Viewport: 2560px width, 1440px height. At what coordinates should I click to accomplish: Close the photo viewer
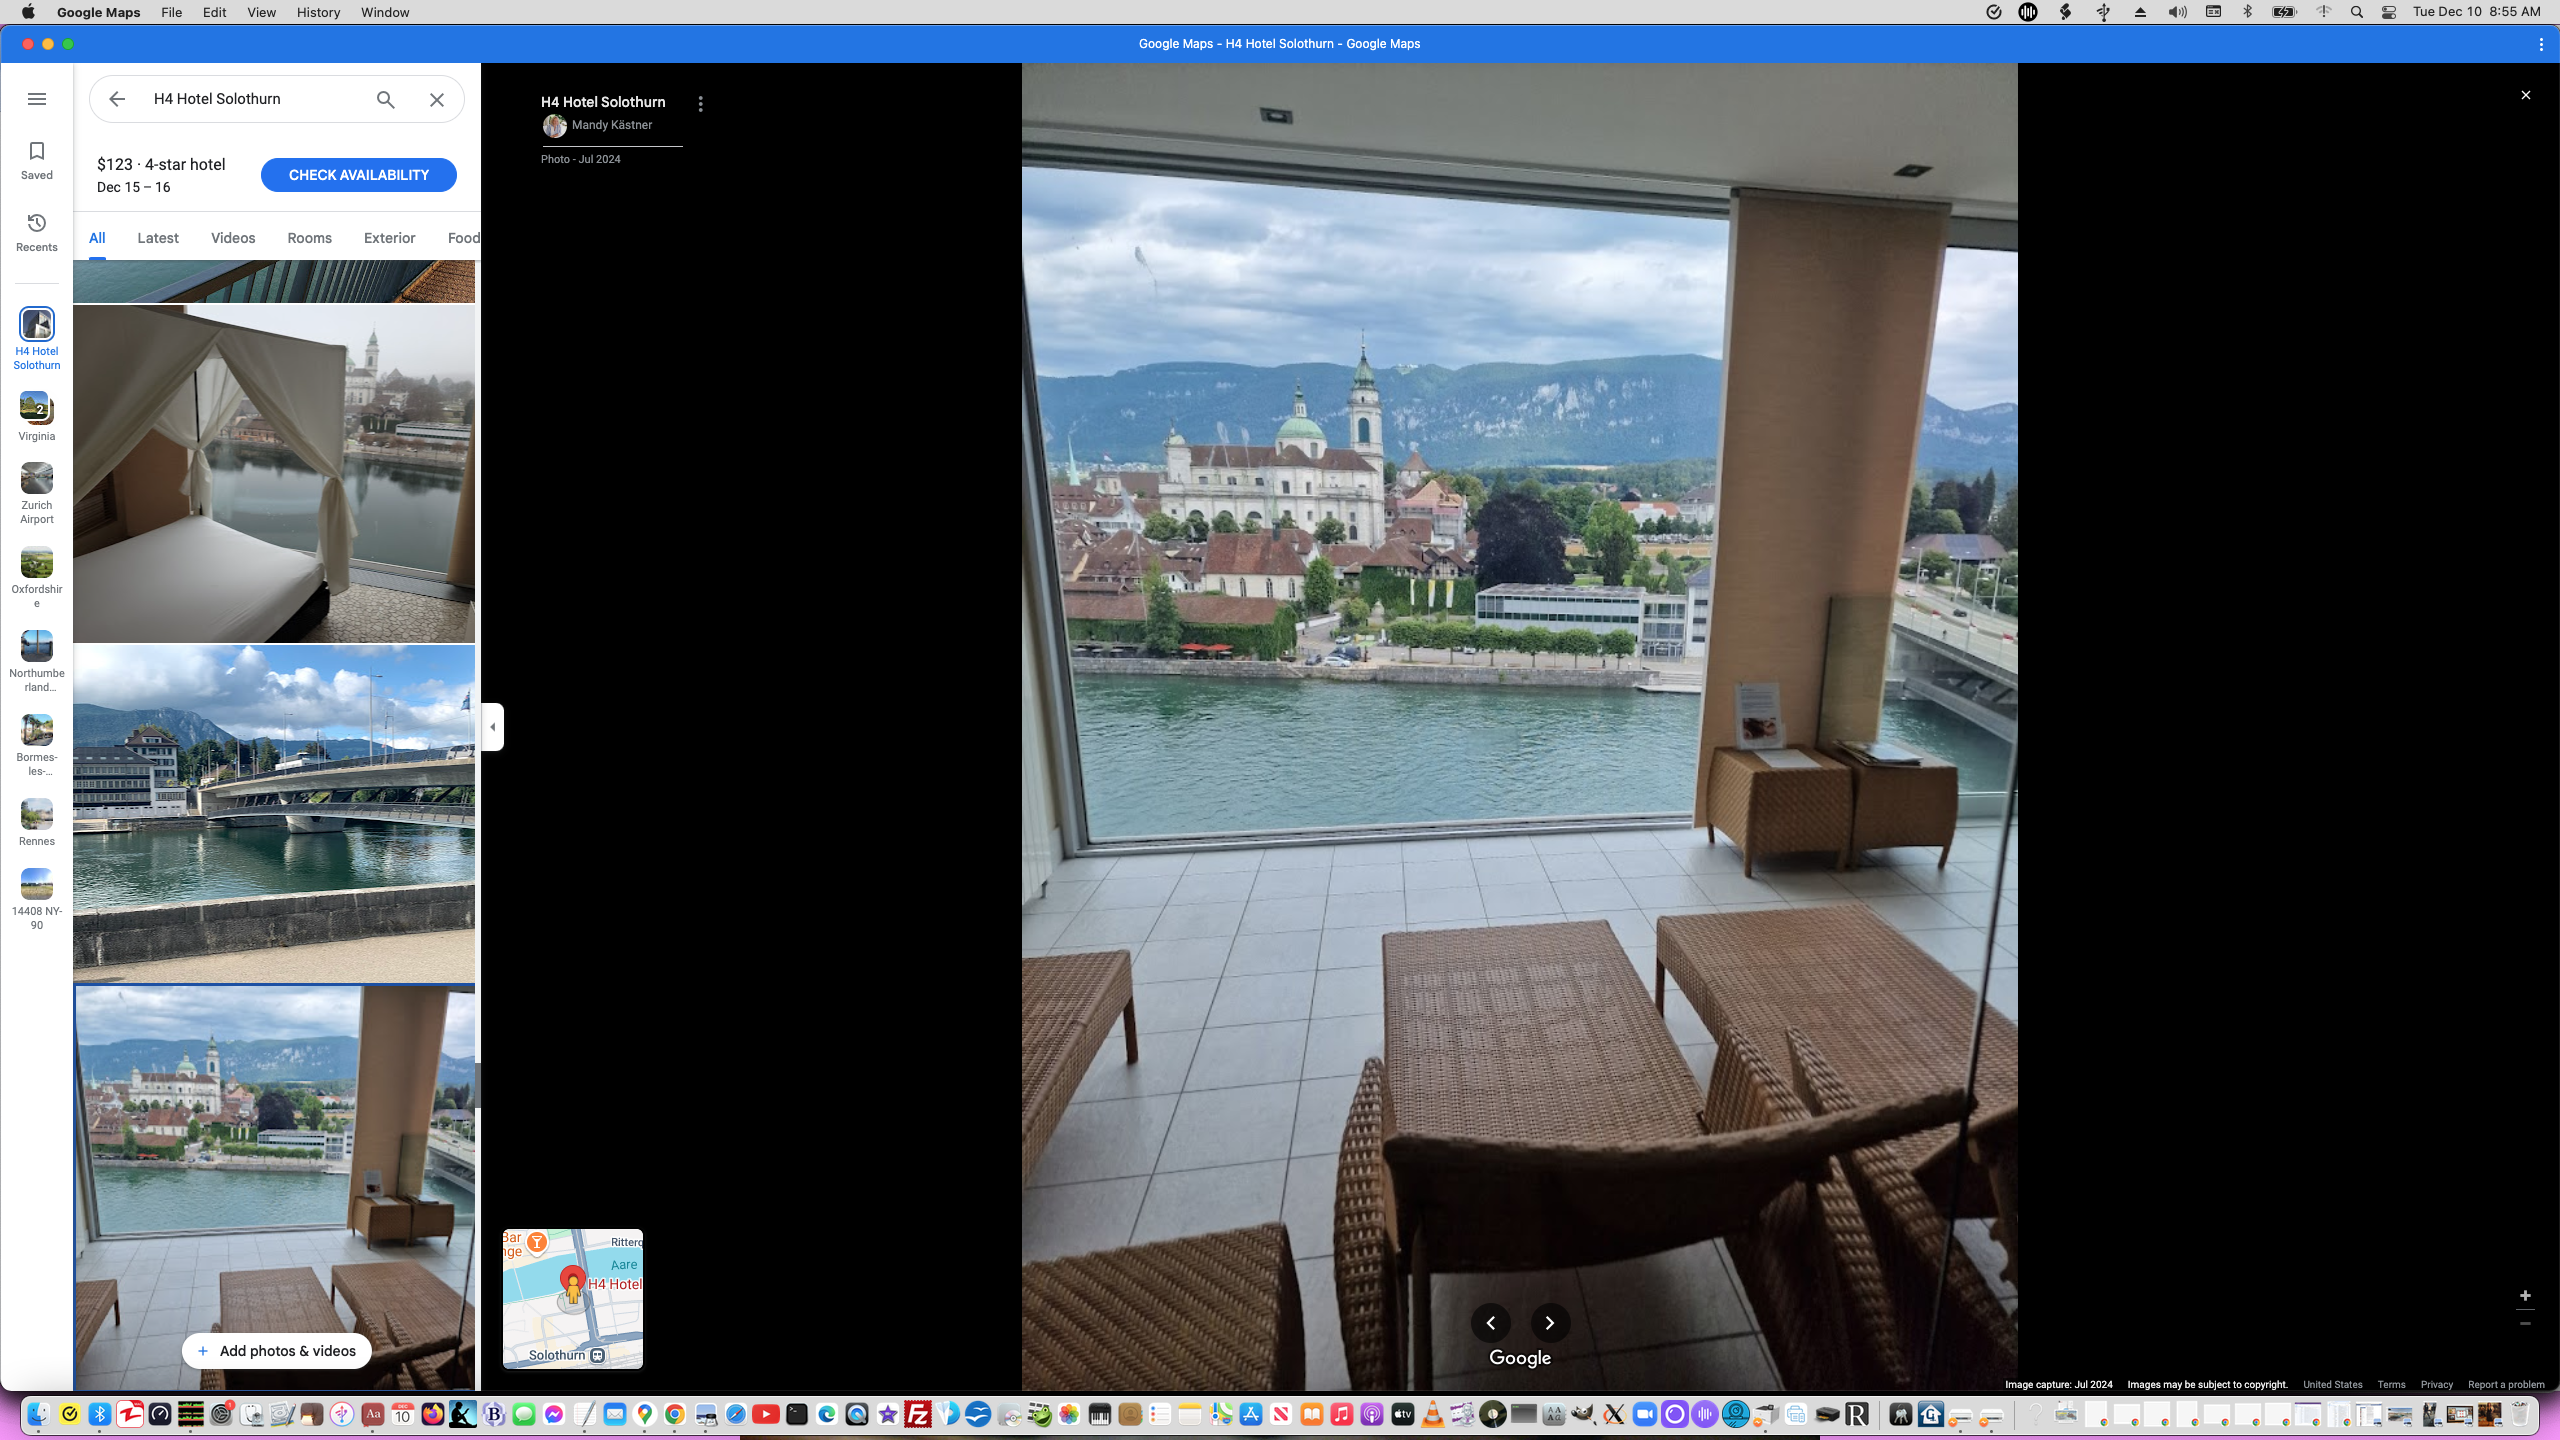[x=2525, y=95]
